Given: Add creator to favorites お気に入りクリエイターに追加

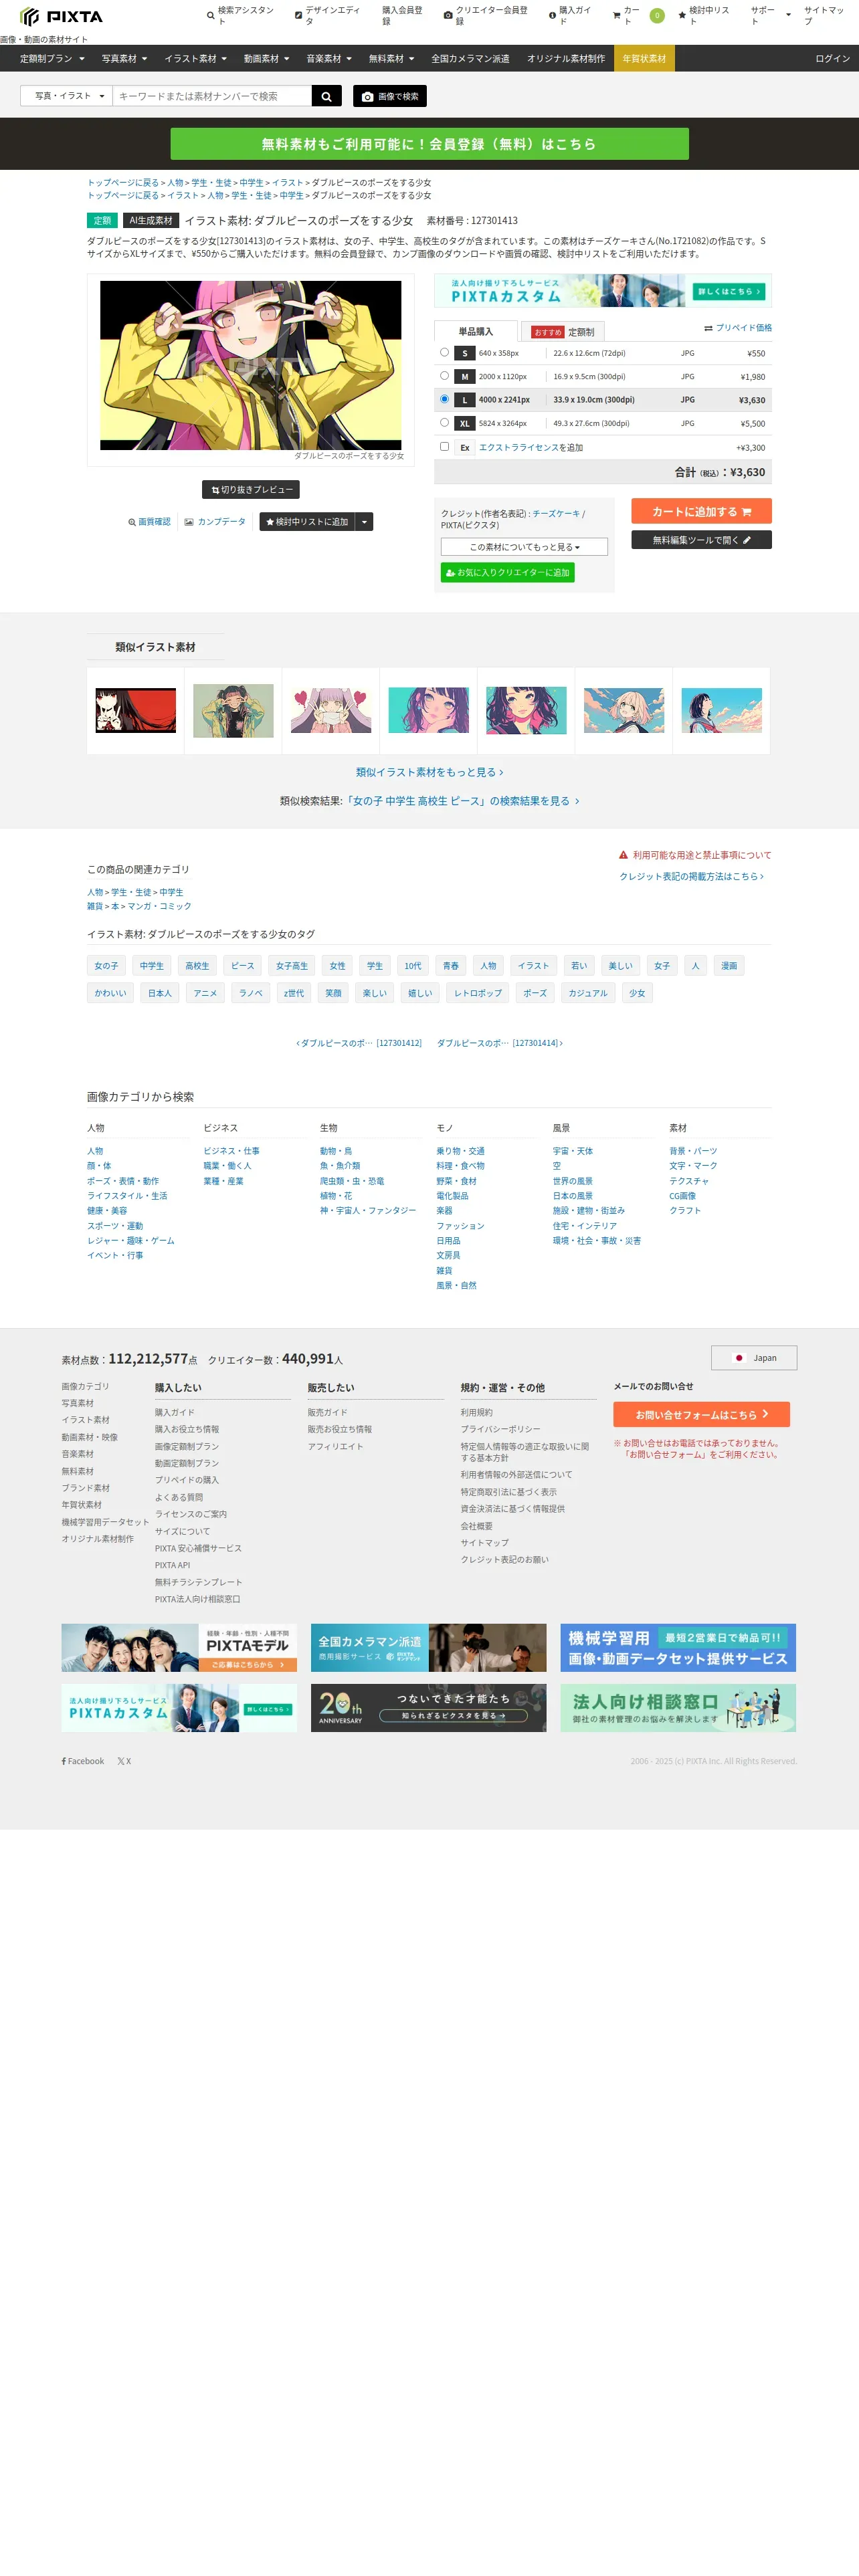Looking at the screenshot, I should coord(508,573).
